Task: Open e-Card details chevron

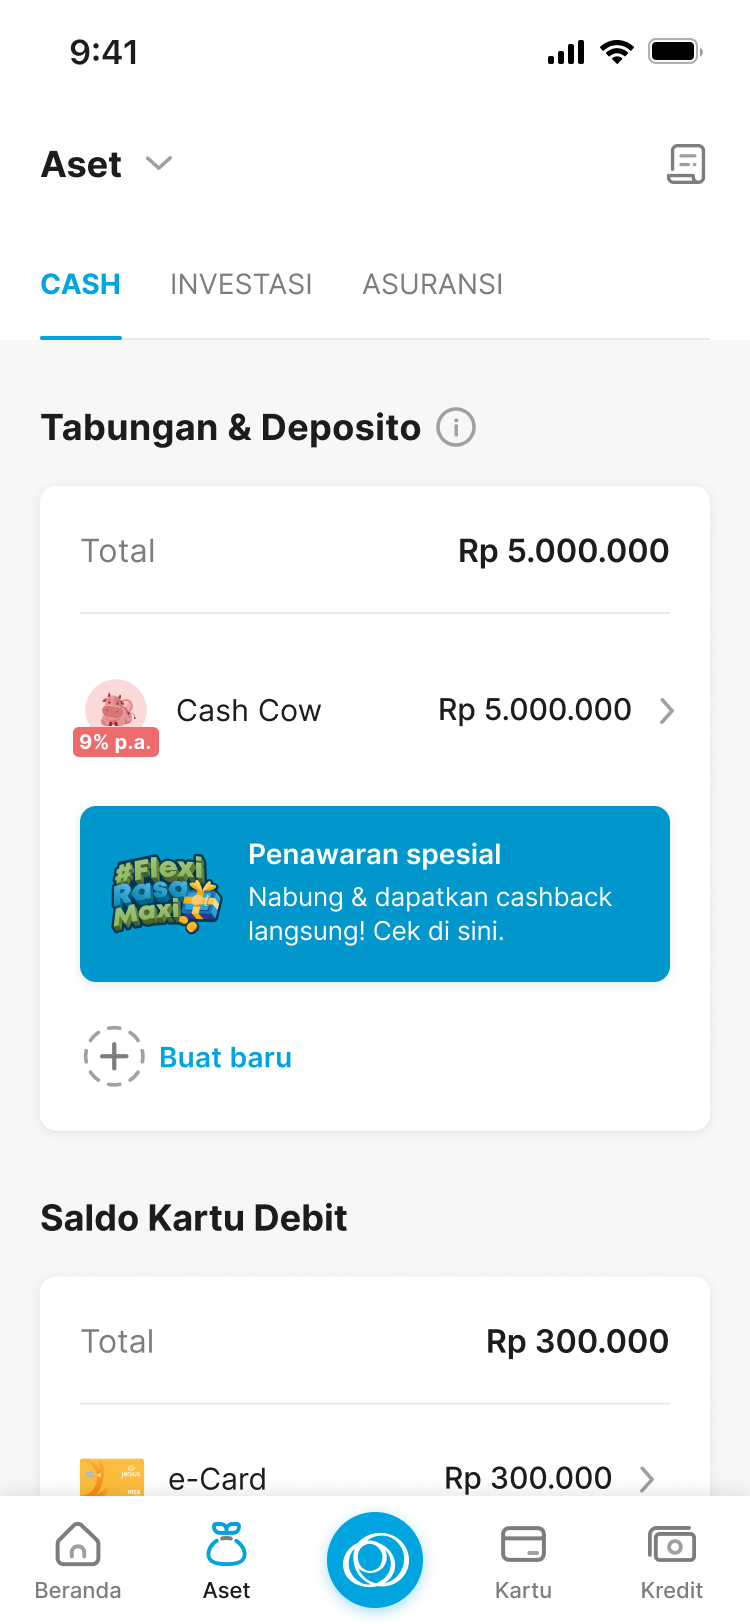Action: coord(647,1478)
